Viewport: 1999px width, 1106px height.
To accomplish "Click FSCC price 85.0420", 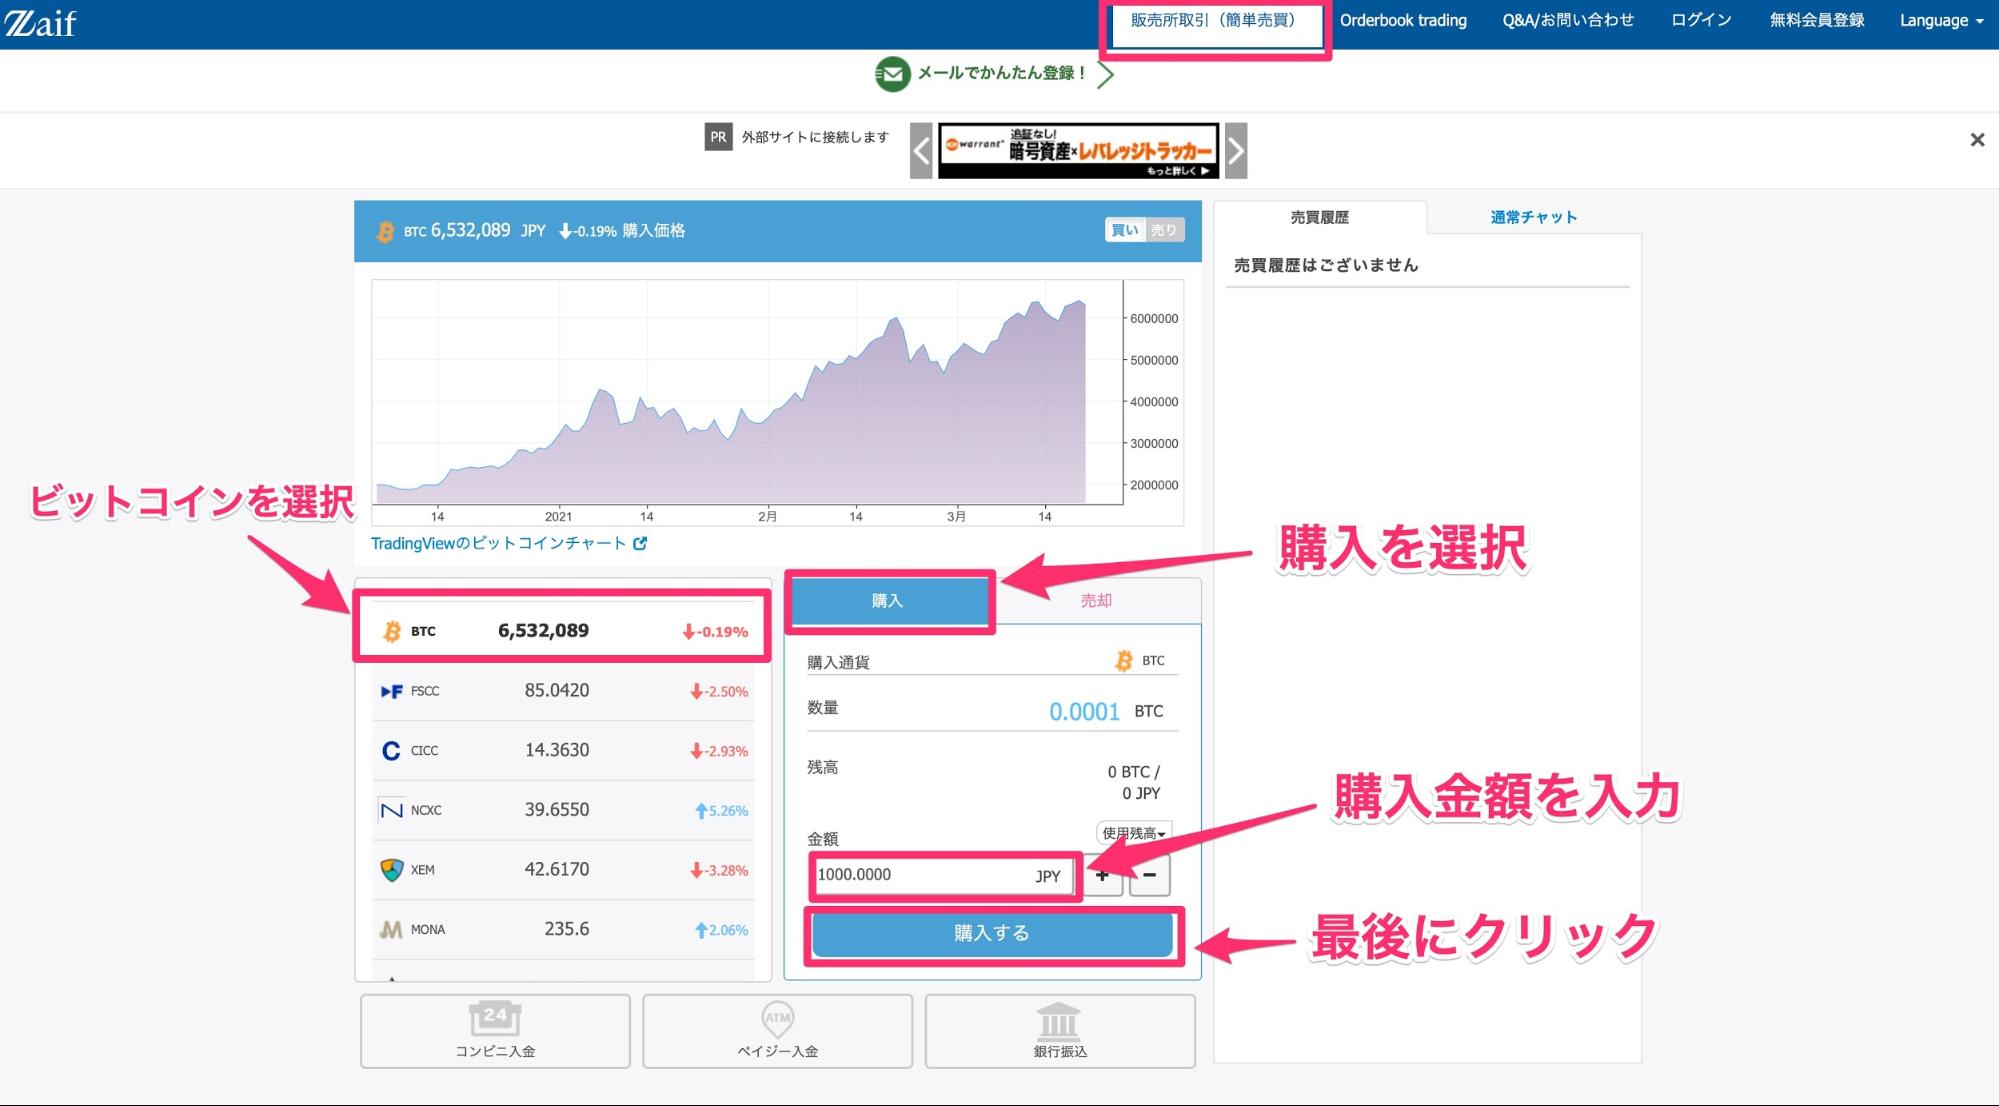I will [556, 691].
